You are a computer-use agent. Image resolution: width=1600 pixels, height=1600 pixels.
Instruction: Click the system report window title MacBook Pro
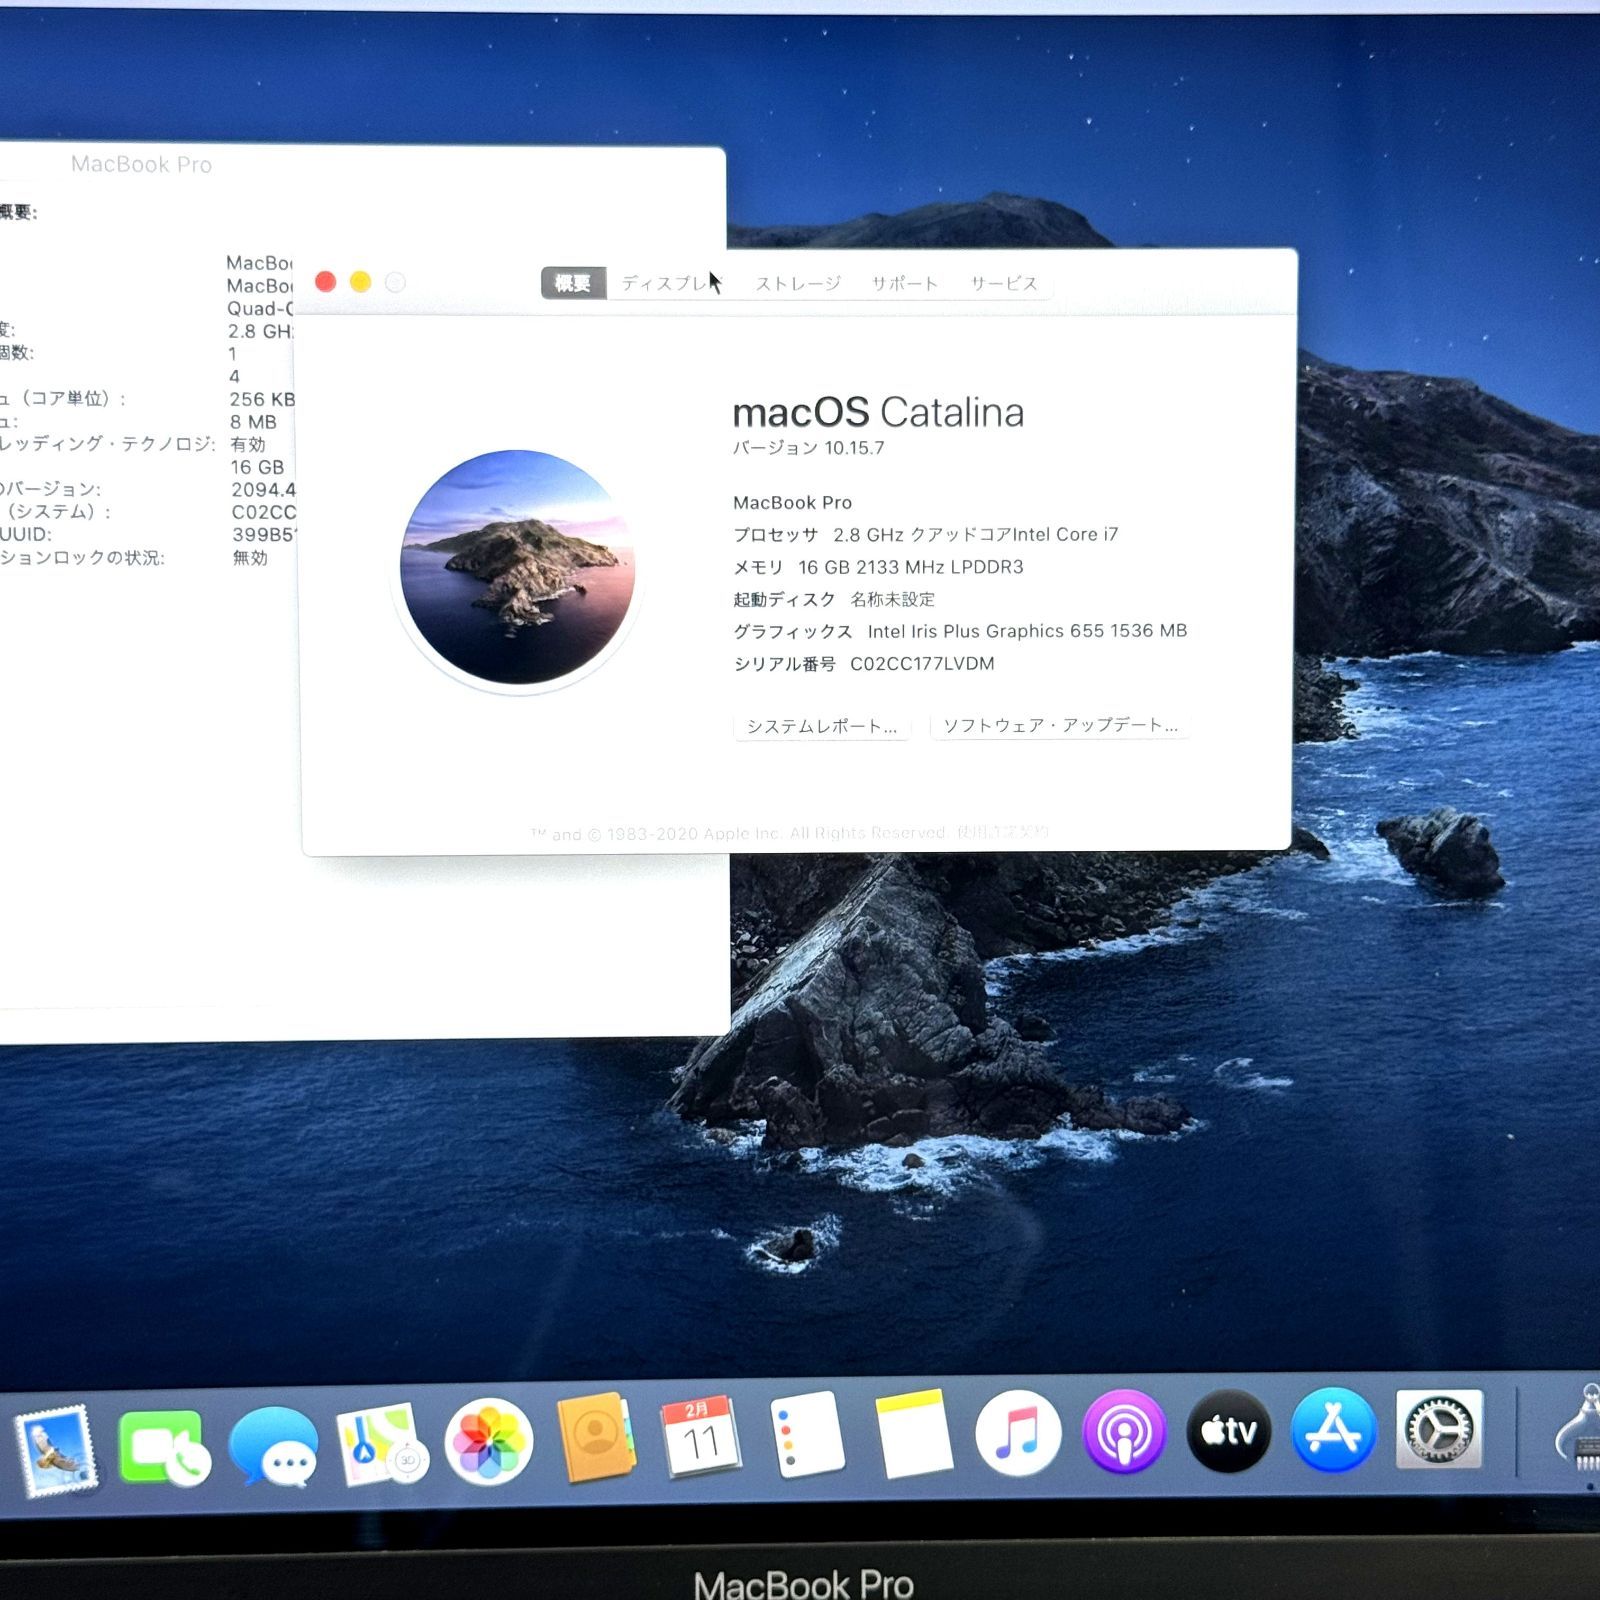point(141,164)
